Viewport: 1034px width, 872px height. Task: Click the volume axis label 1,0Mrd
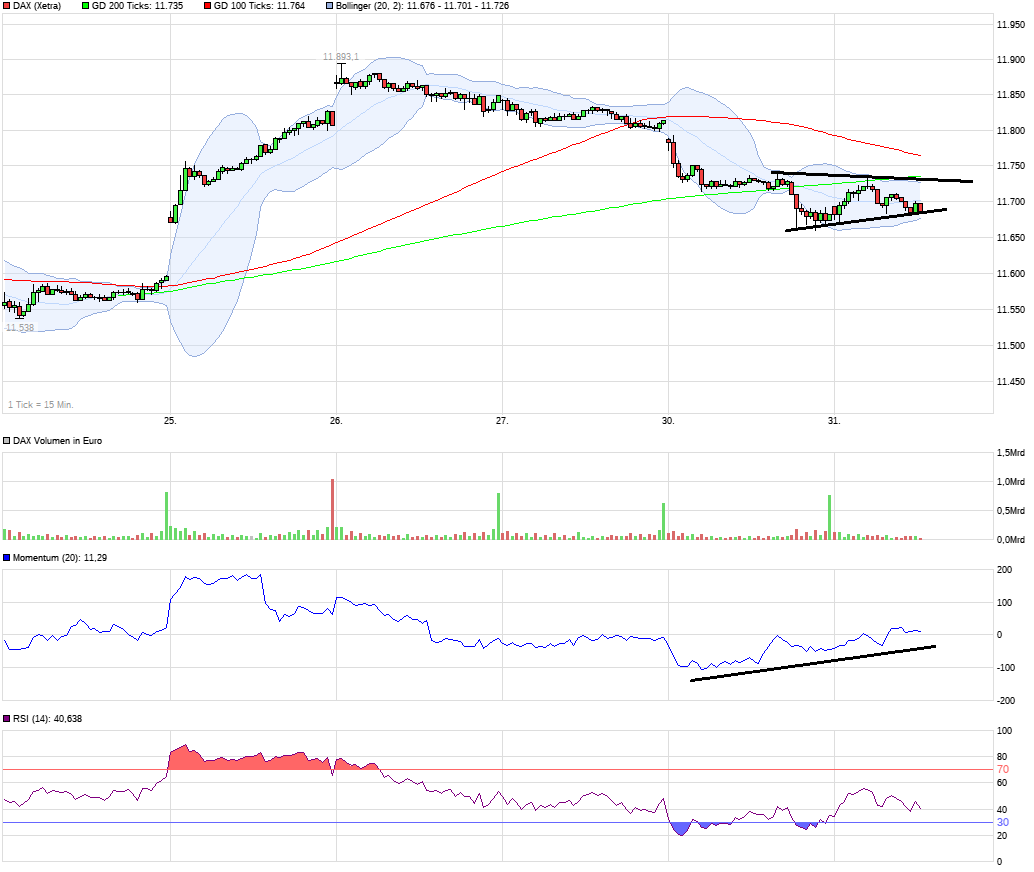coord(1011,482)
